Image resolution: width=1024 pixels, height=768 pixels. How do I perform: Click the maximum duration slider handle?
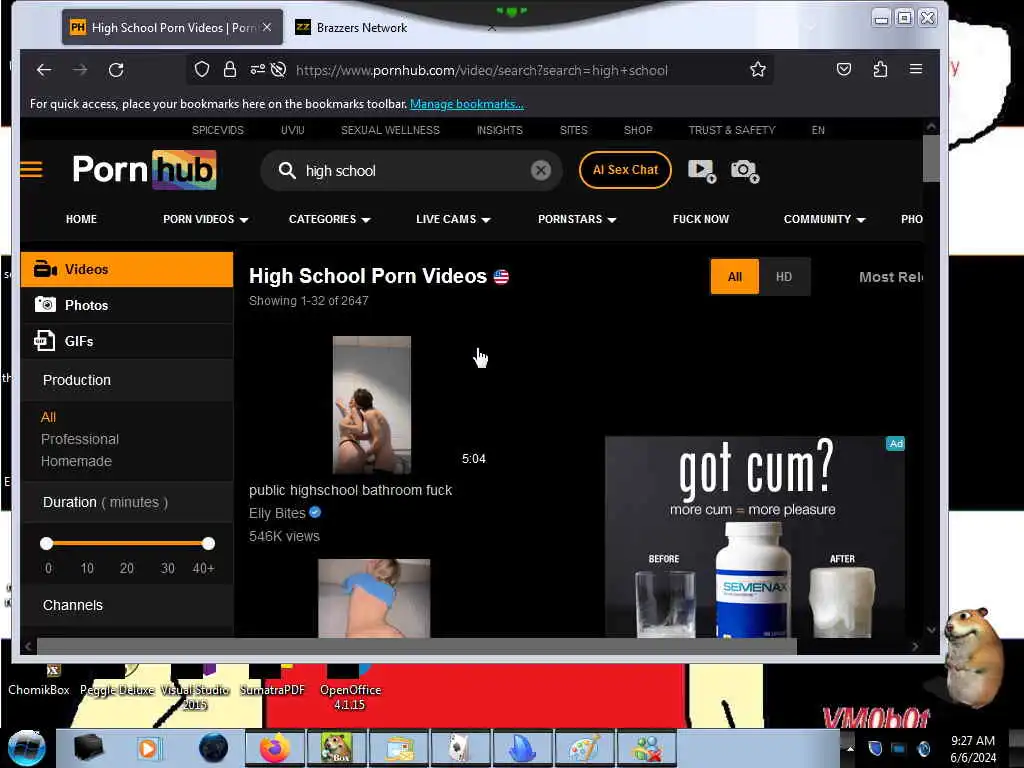point(208,543)
